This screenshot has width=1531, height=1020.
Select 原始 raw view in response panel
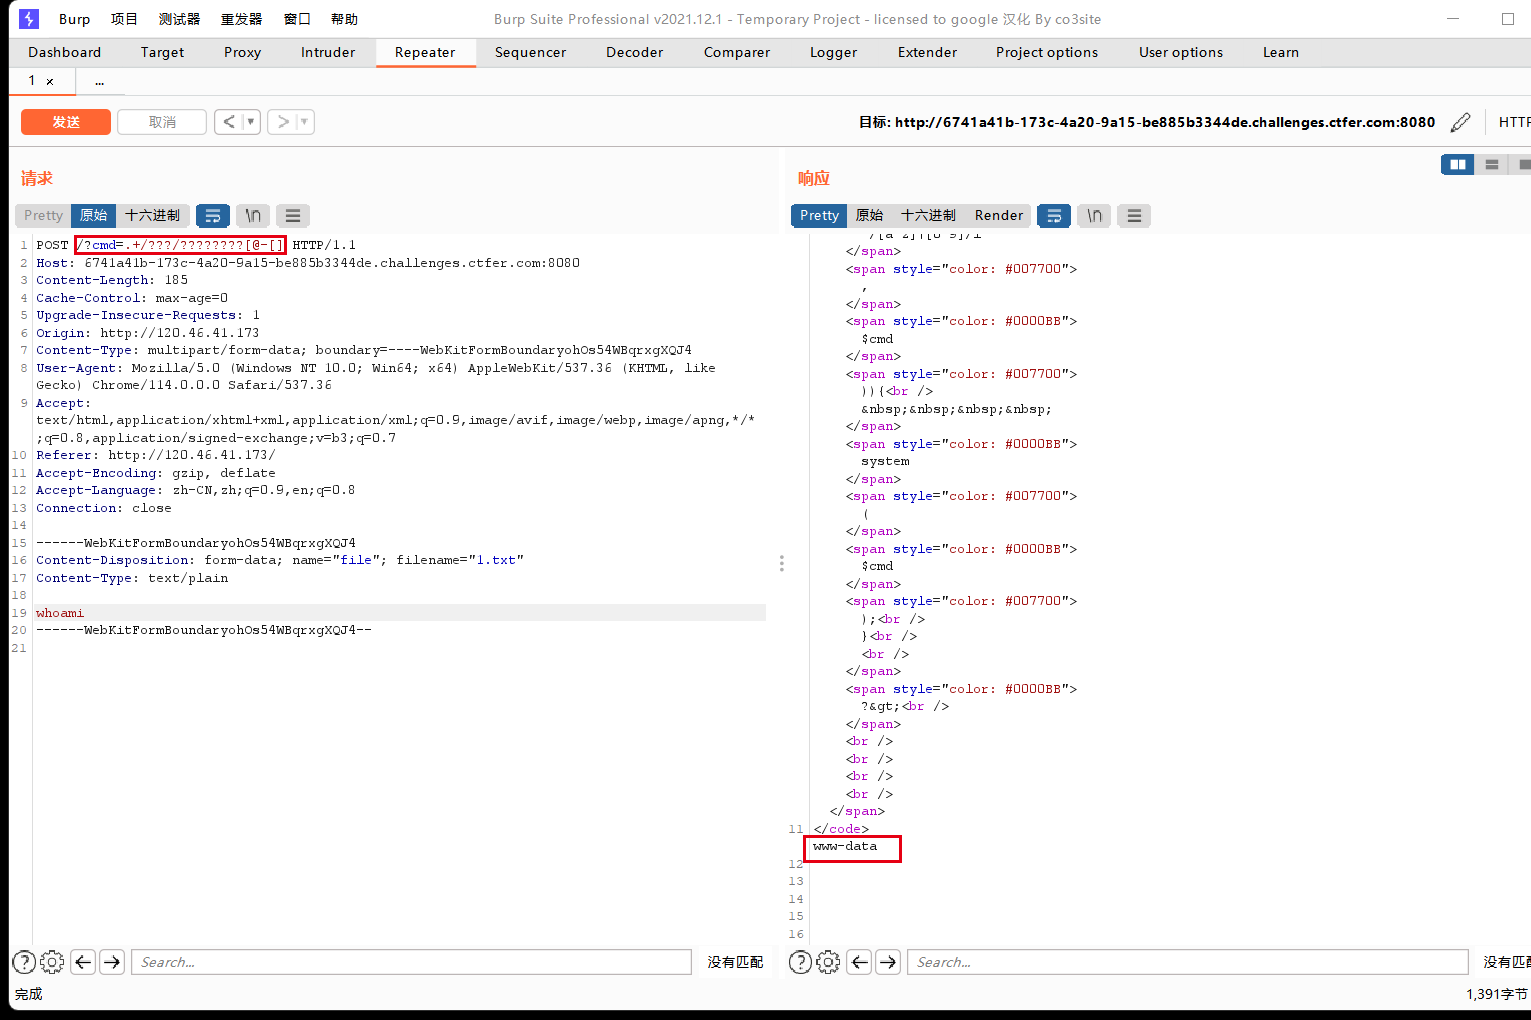[x=869, y=215]
